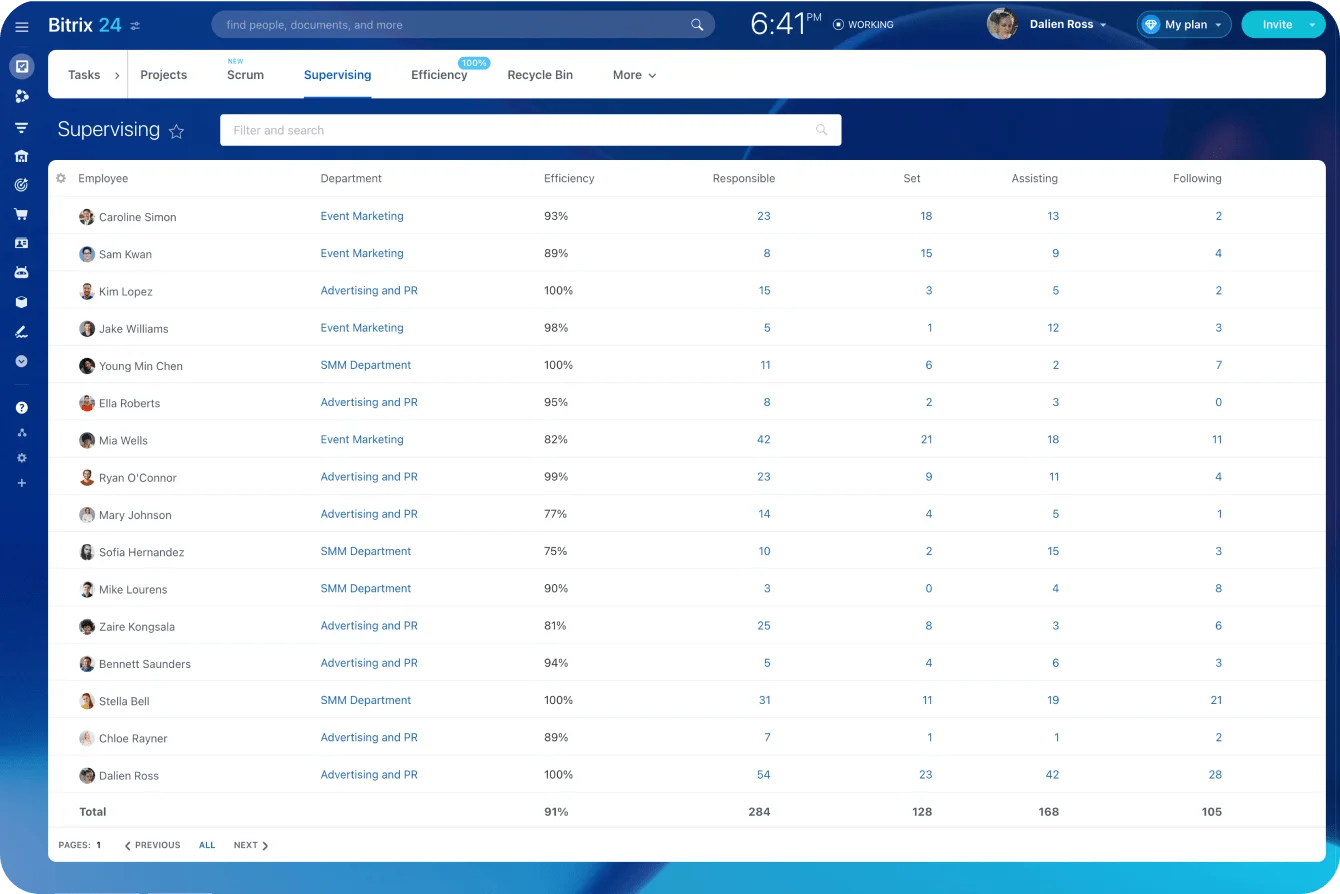Click the sliders icon next to Bitrix 24
1340x894 pixels.
click(x=136, y=26)
